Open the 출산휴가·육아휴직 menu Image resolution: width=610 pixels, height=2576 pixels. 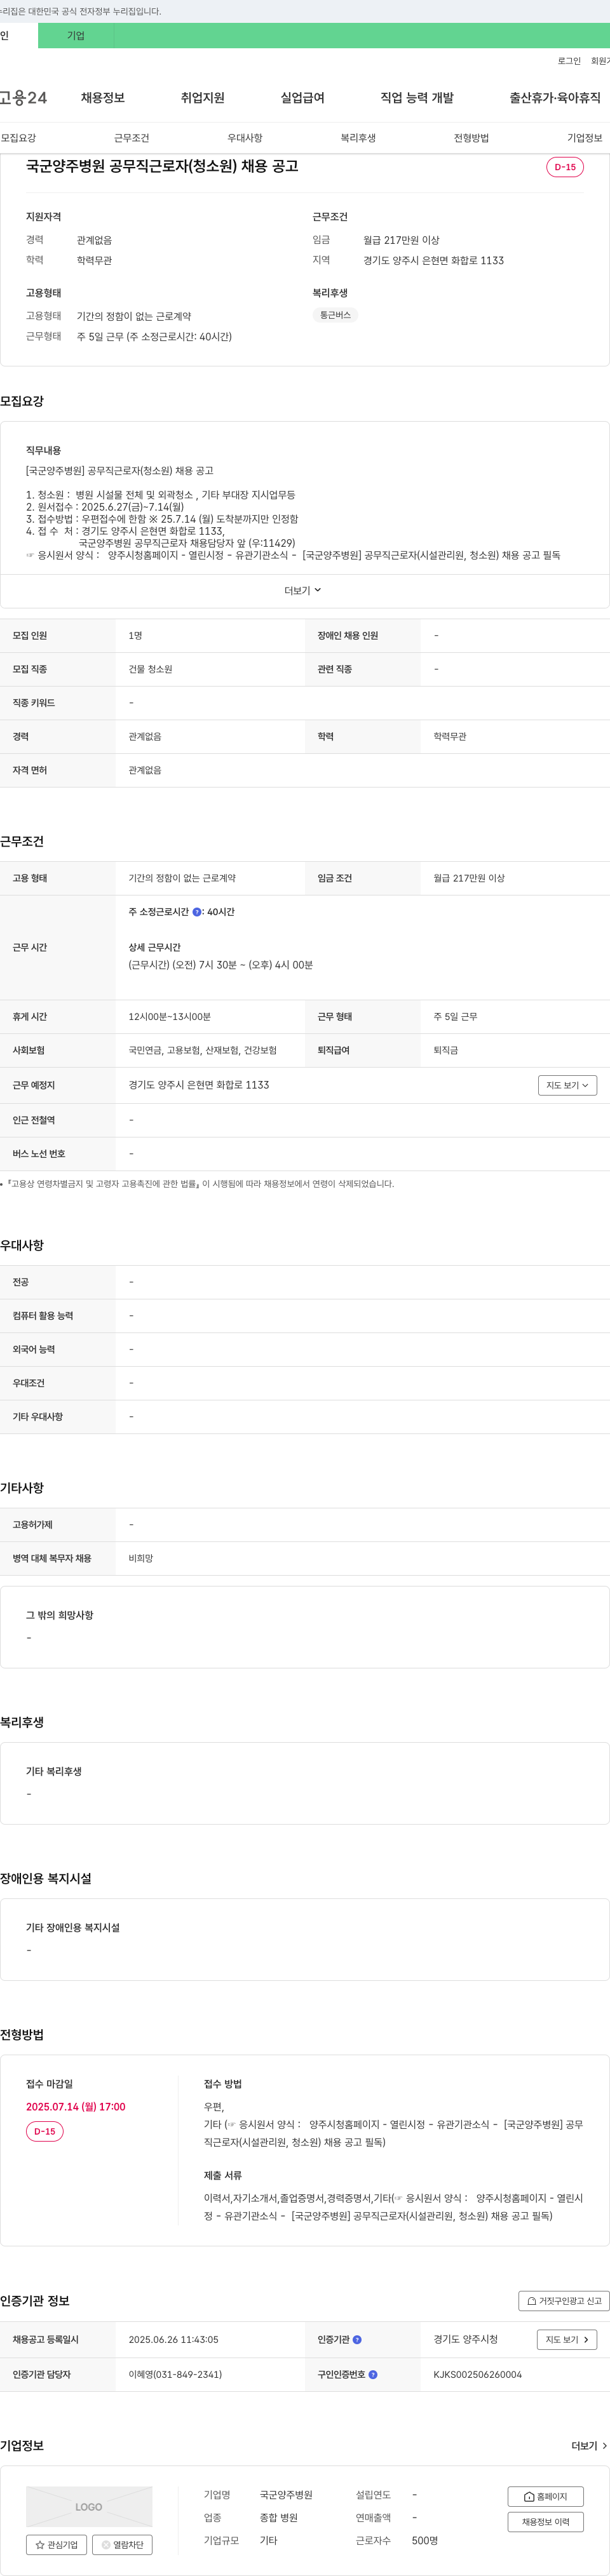pos(555,97)
